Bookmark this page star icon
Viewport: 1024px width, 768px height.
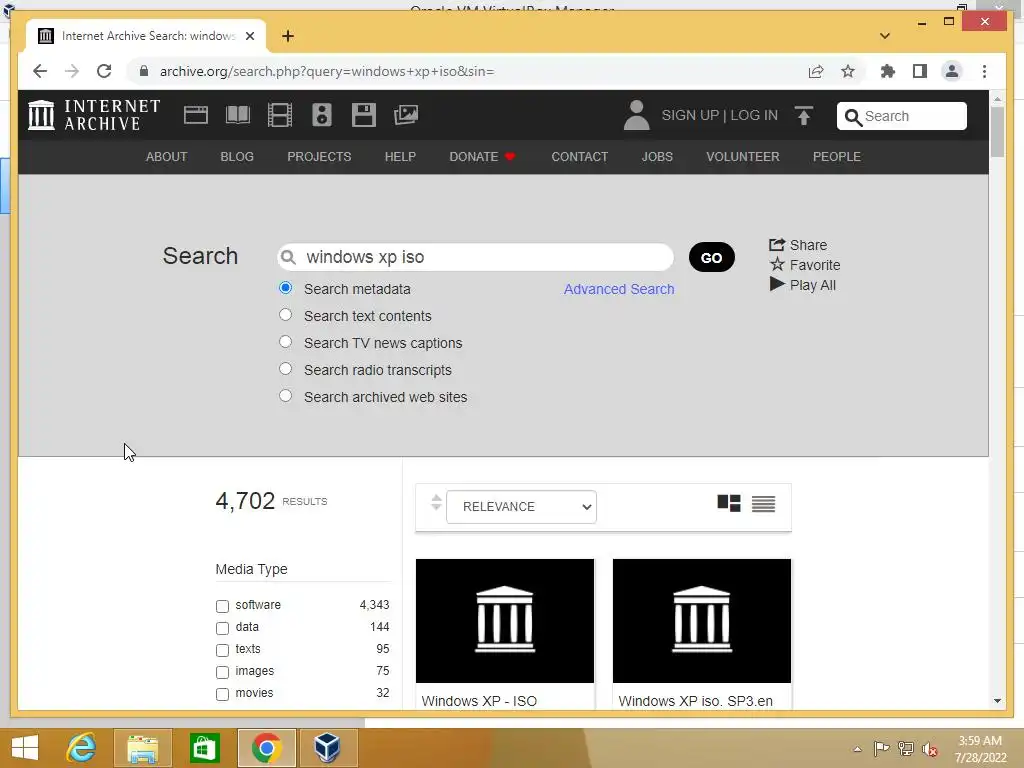[x=848, y=71]
